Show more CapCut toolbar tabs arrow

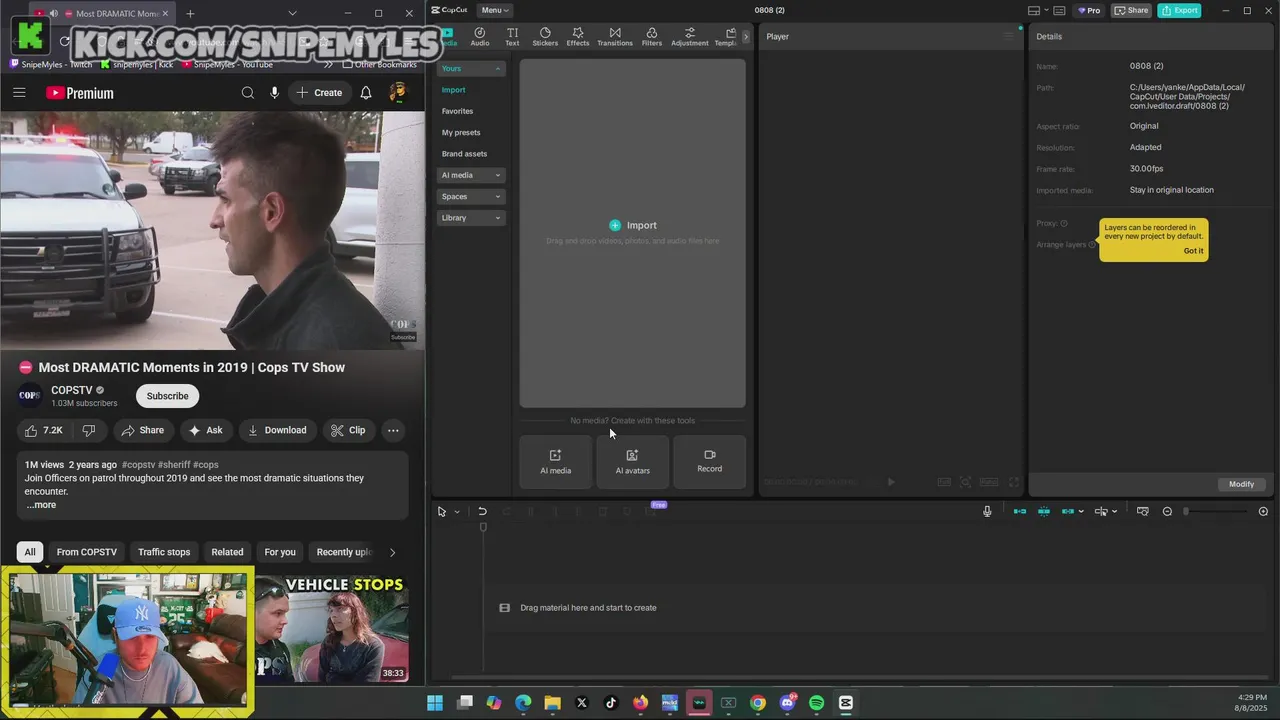click(745, 37)
